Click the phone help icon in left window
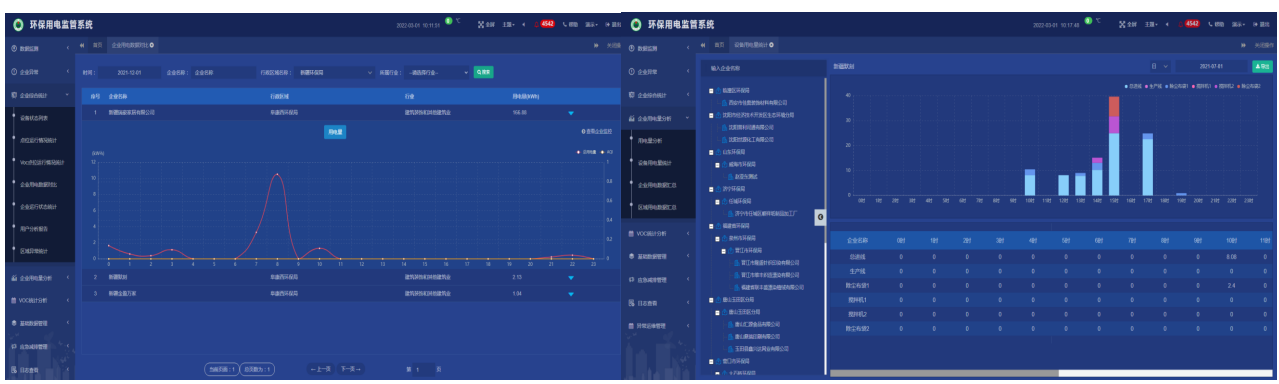The height and width of the screenshot is (384, 1279). (x=565, y=24)
